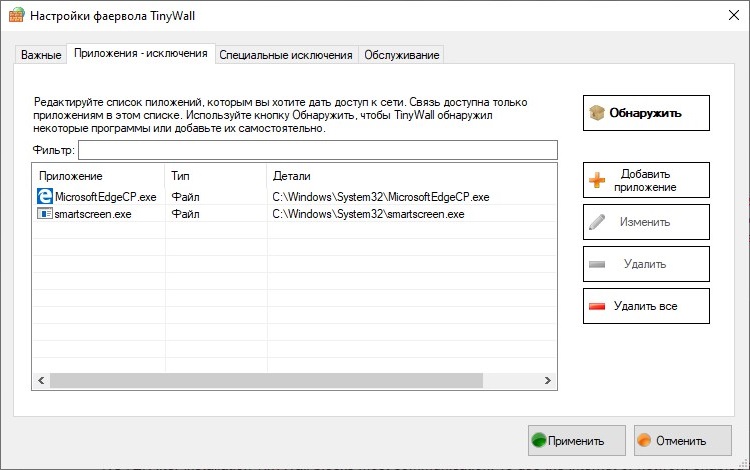Click the red minus icon on Удалить все

coord(597,306)
